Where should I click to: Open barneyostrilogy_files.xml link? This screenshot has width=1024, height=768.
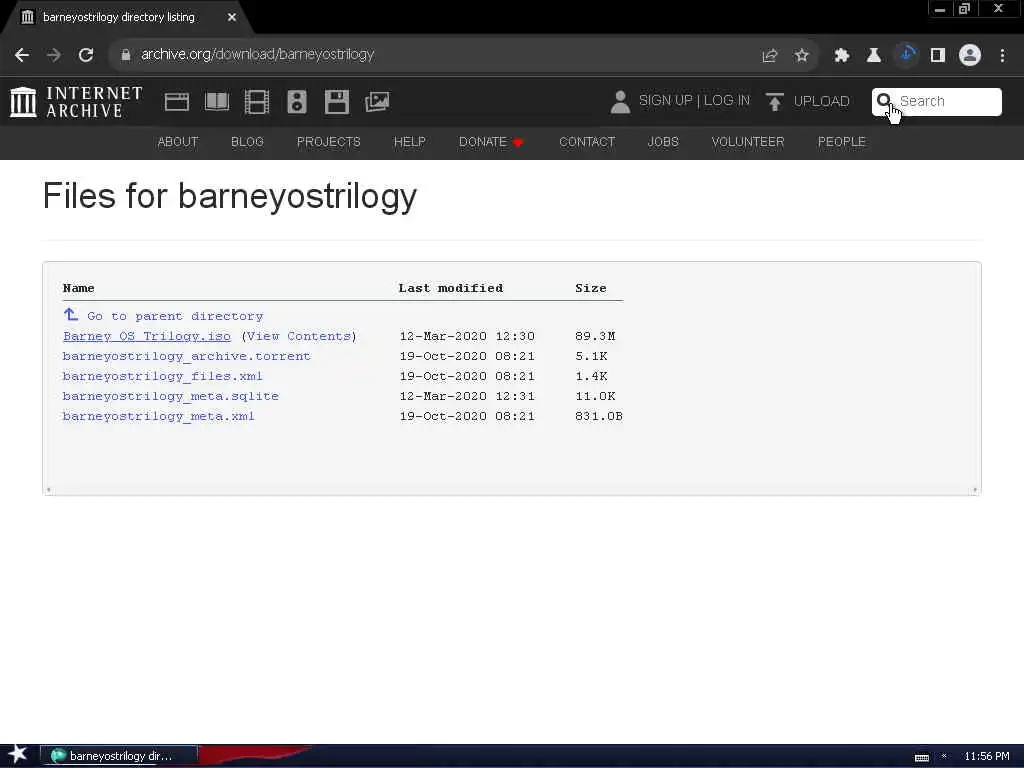(163, 376)
